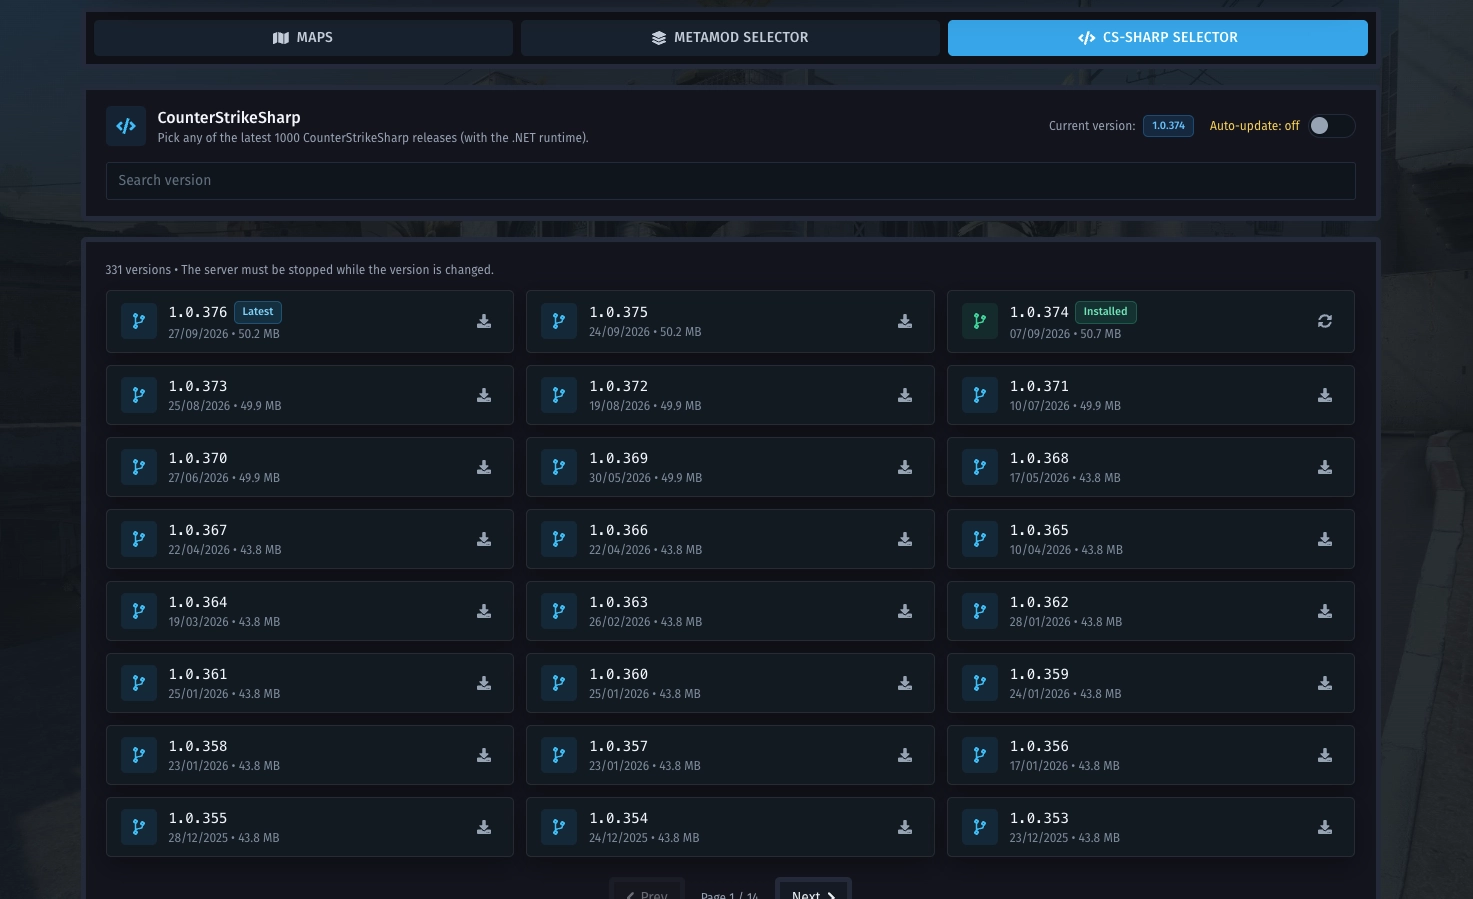Click the branch icon on version 1.0.363
Image resolution: width=1473 pixels, height=899 pixels.
point(559,611)
